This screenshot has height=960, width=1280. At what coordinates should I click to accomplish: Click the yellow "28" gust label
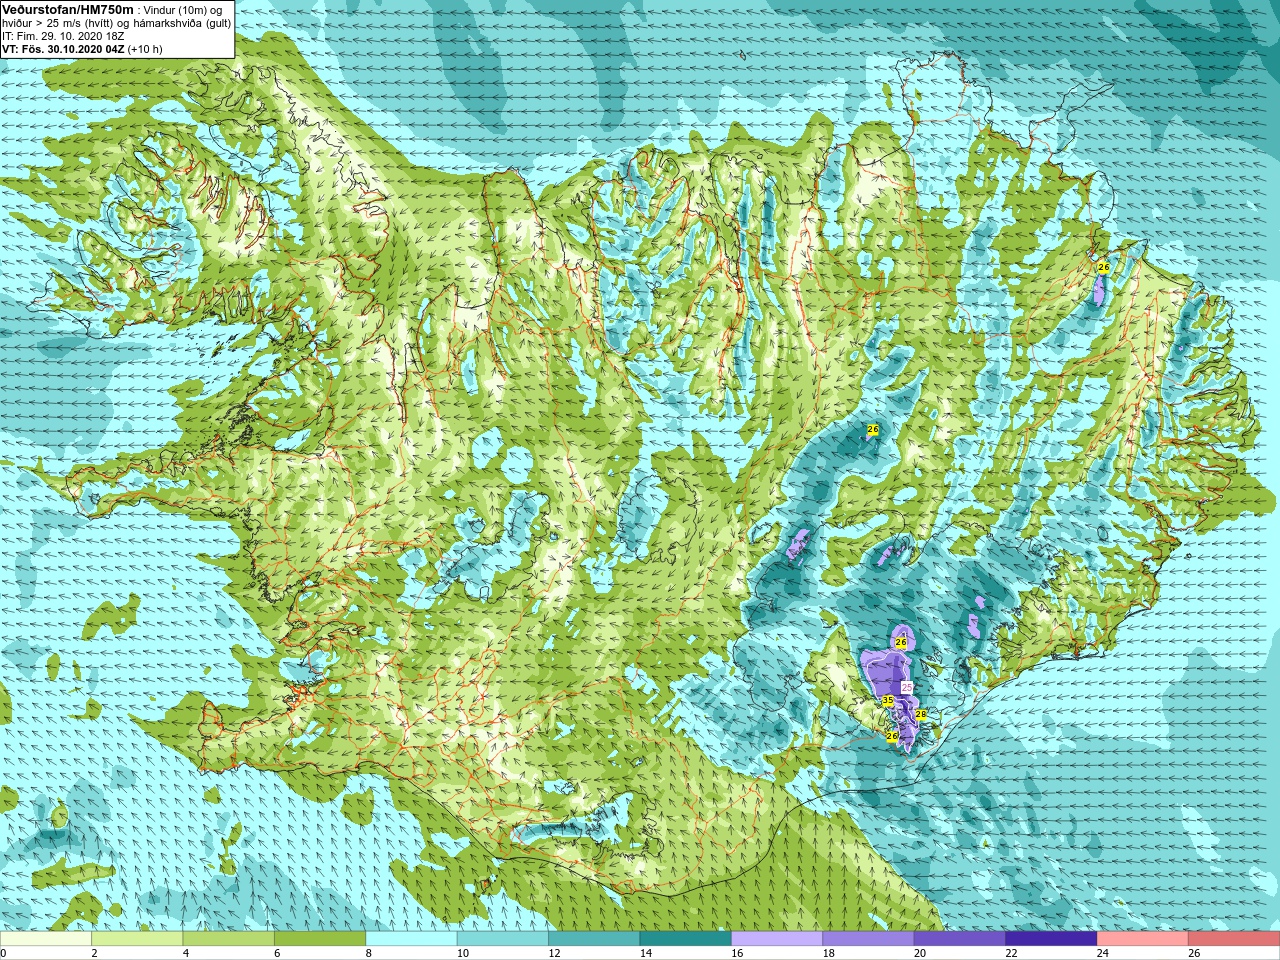coord(921,714)
